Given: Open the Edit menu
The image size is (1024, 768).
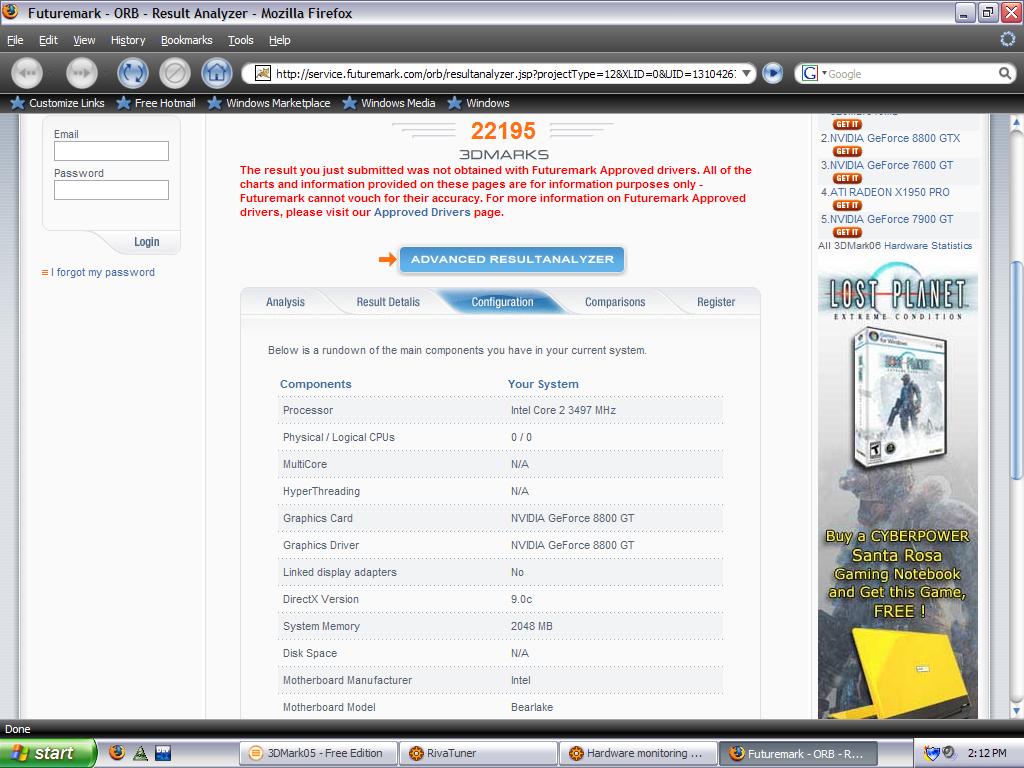Looking at the screenshot, I should pos(48,40).
